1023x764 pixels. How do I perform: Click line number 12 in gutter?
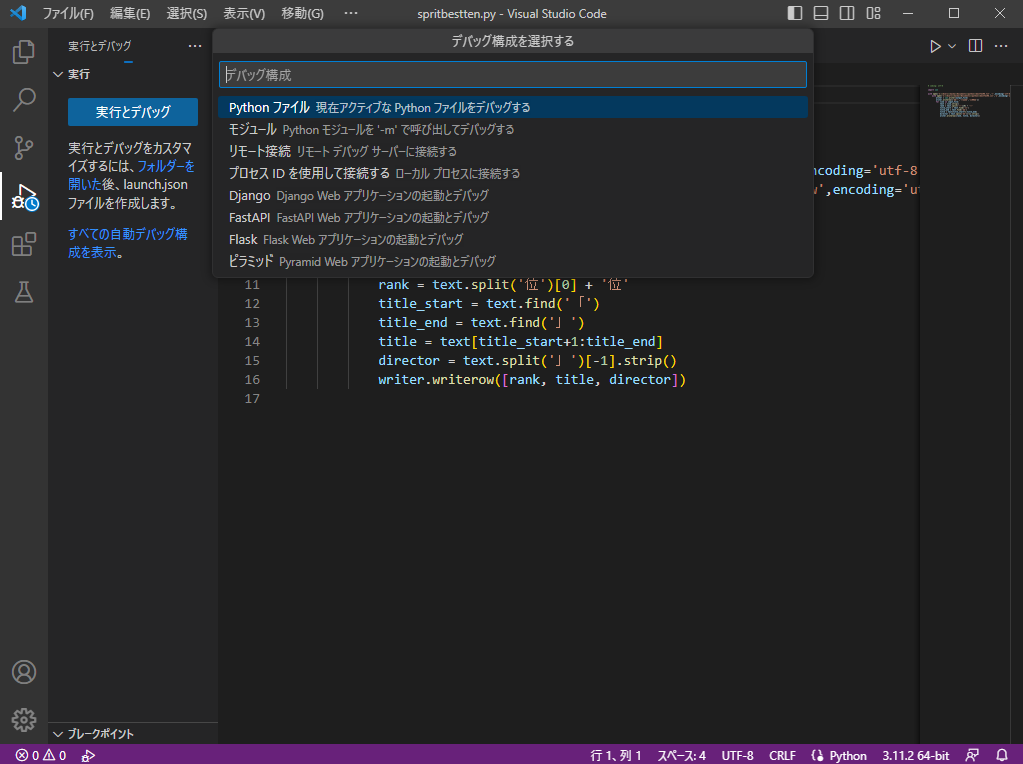pyautogui.click(x=252, y=303)
